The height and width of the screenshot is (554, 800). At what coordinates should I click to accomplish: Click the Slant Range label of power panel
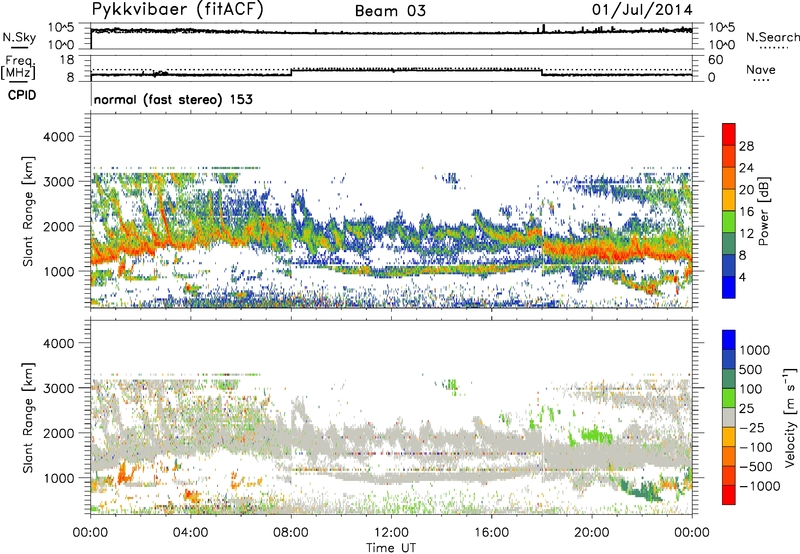[28, 211]
